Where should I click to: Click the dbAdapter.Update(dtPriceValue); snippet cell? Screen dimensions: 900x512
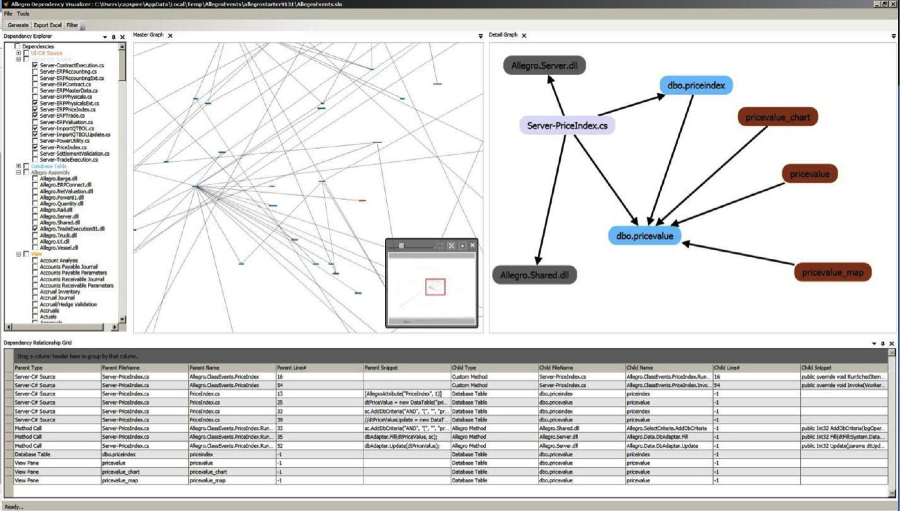coord(406,445)
